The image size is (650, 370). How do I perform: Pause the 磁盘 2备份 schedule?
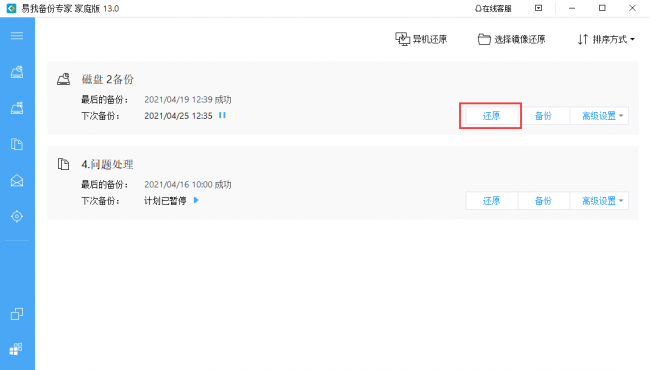point(222,115)
